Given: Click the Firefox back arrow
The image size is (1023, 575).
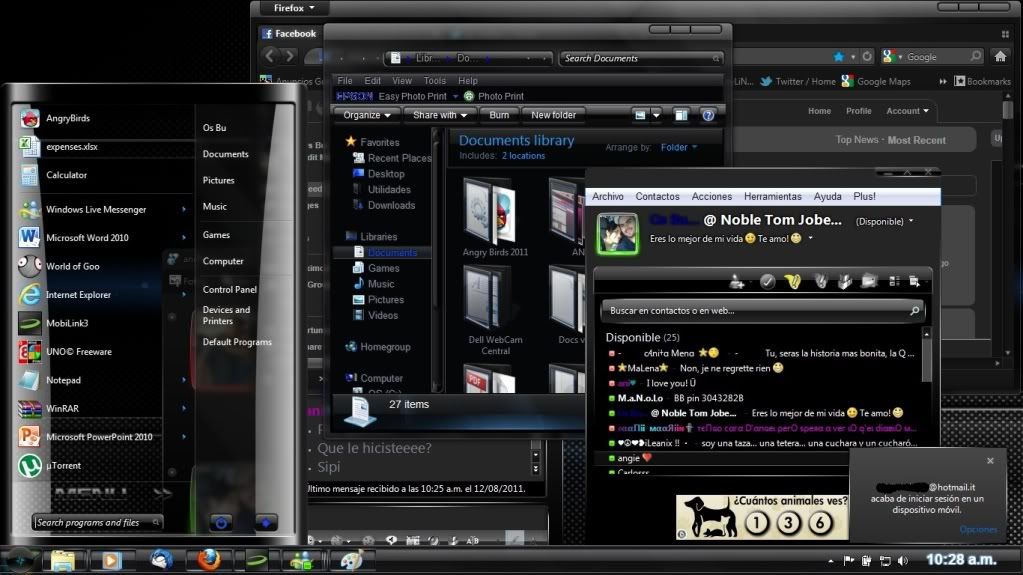Looking at the screenshot, I should click(269, 56).
